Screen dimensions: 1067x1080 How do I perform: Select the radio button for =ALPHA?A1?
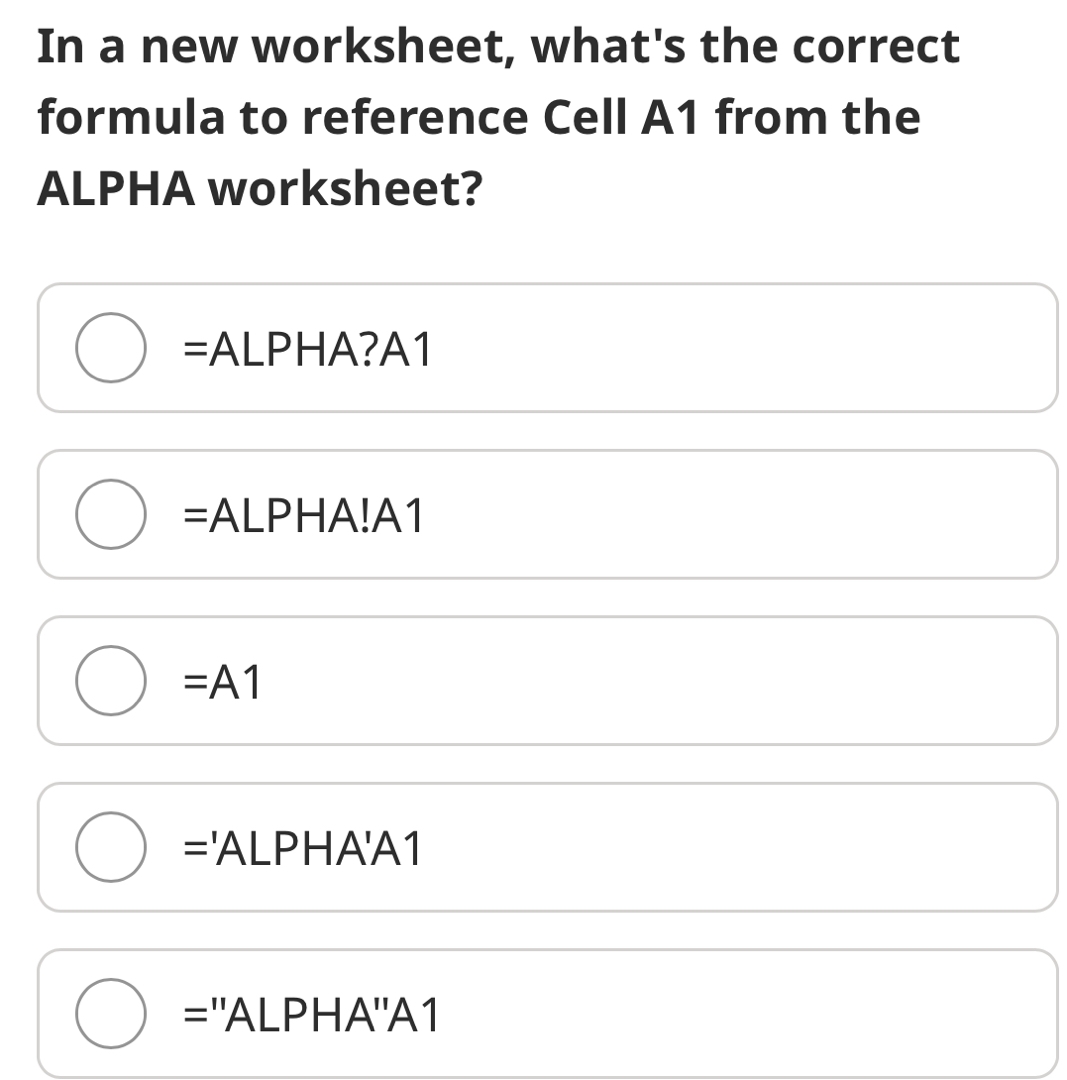click(x=110, y=348)
